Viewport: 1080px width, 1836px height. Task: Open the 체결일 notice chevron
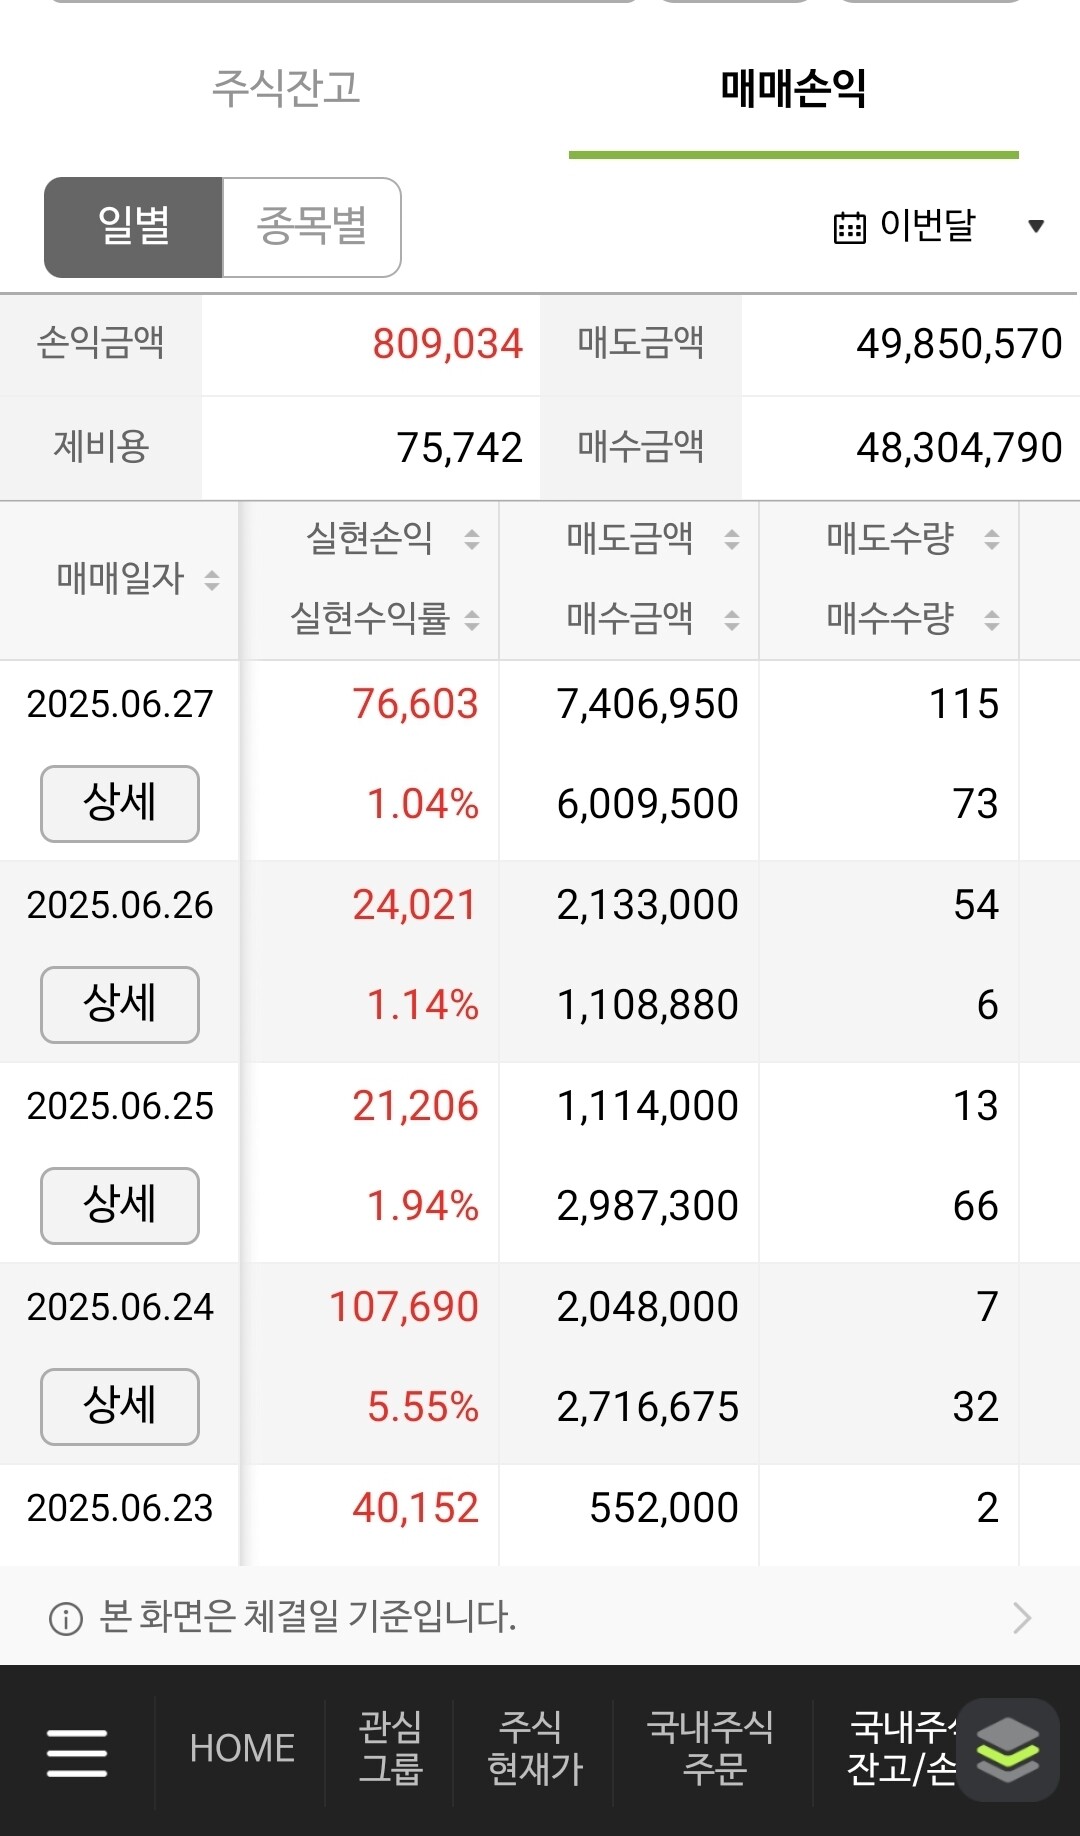[x=1022, y=1618]
